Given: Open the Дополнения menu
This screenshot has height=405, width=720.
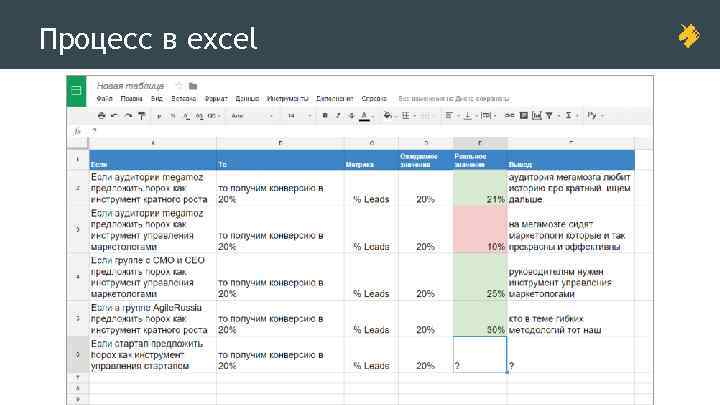Looking at the screenshot, I should pyautogui.click(x=335, y=99).
